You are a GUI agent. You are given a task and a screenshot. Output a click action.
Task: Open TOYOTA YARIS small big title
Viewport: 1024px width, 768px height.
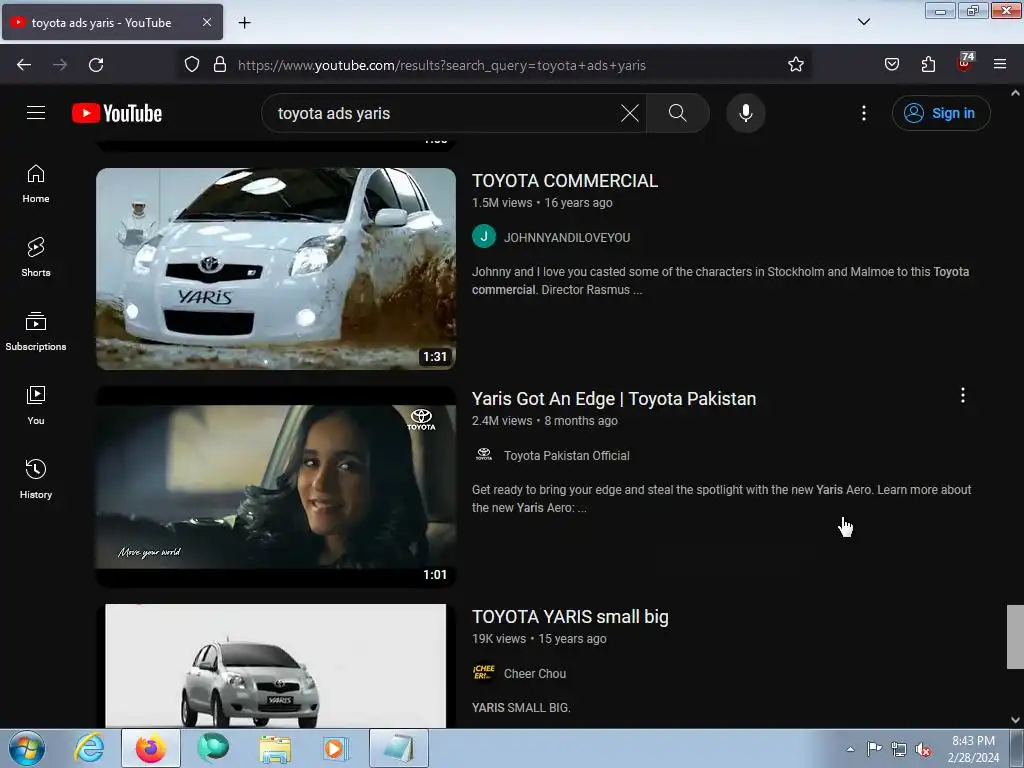coord(570,617)
